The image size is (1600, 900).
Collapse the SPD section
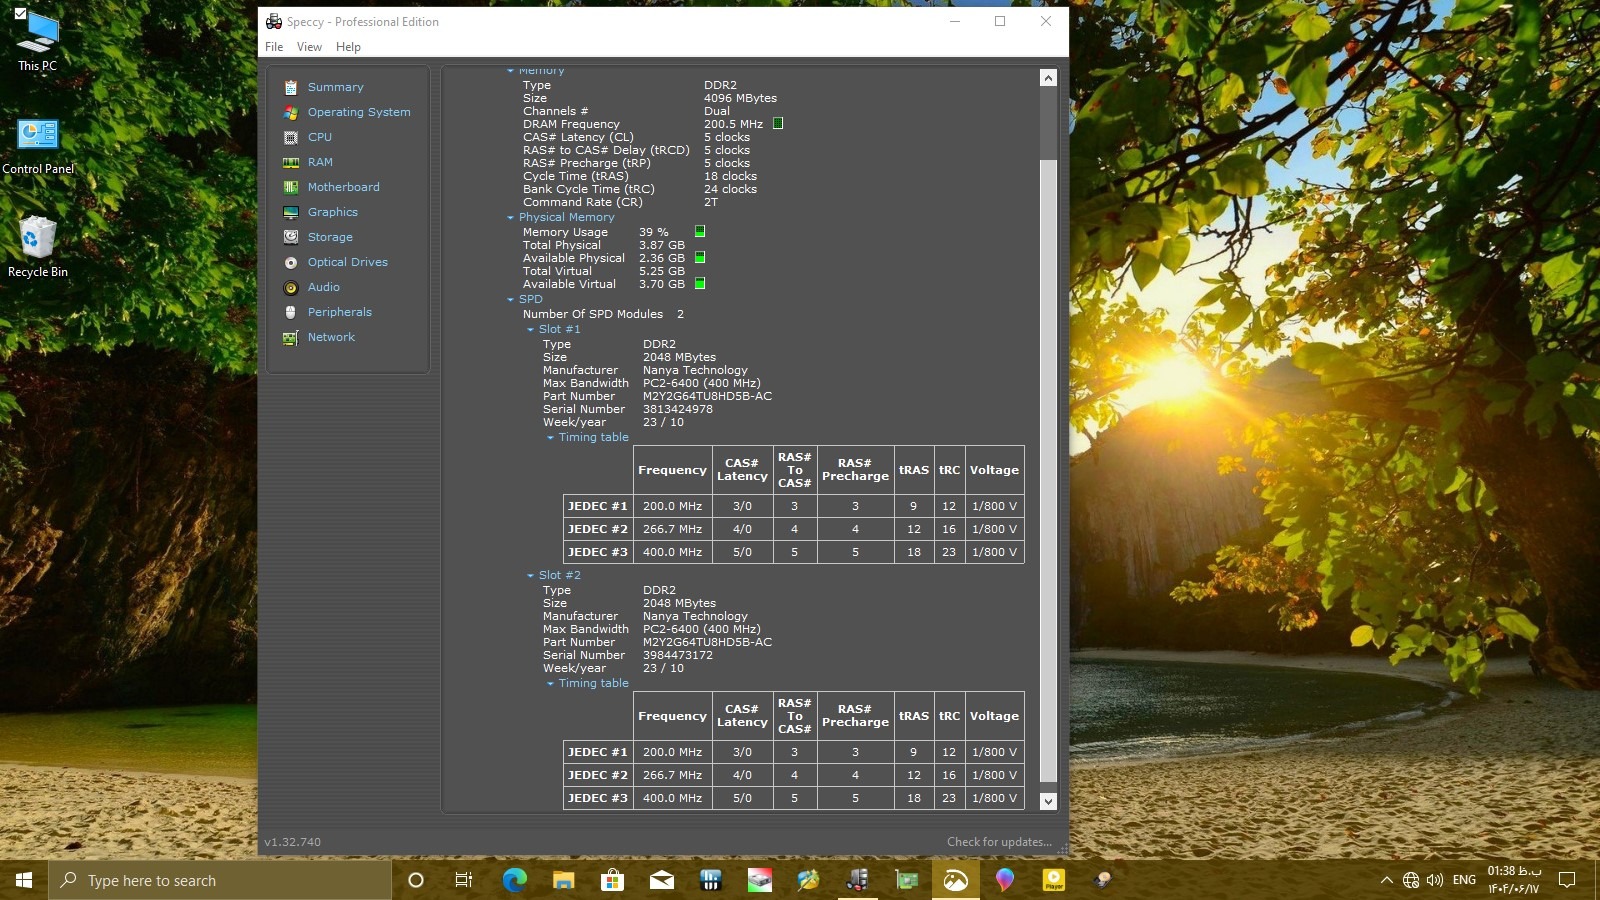(510, 299)
